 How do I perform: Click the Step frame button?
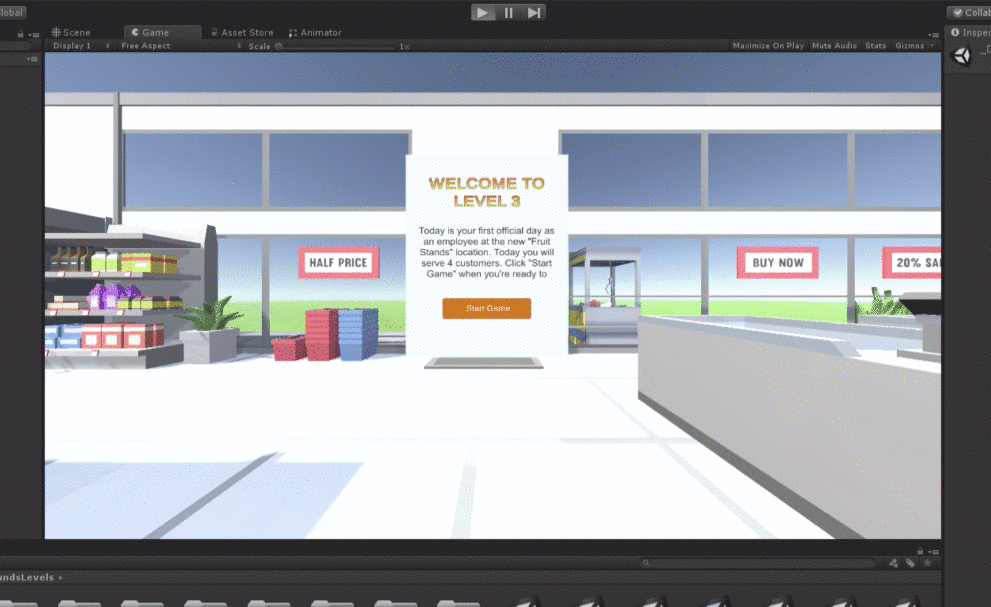pyautogui.click(x=534, y=13)
